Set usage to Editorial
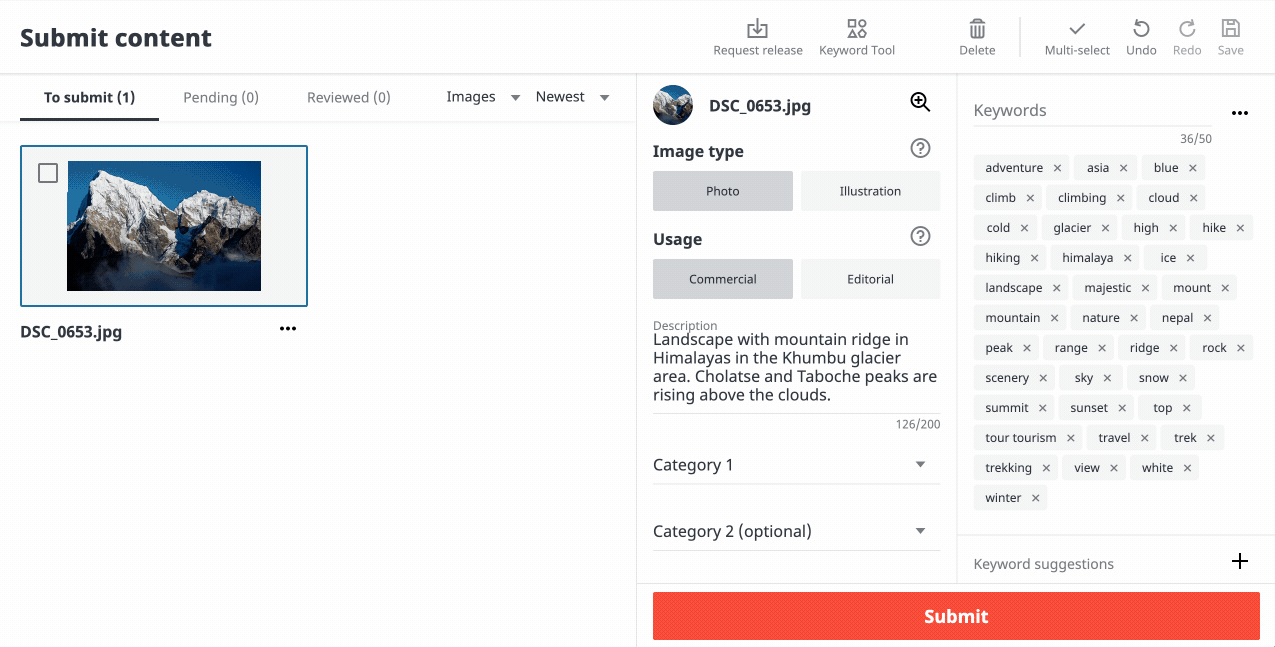 870,279
